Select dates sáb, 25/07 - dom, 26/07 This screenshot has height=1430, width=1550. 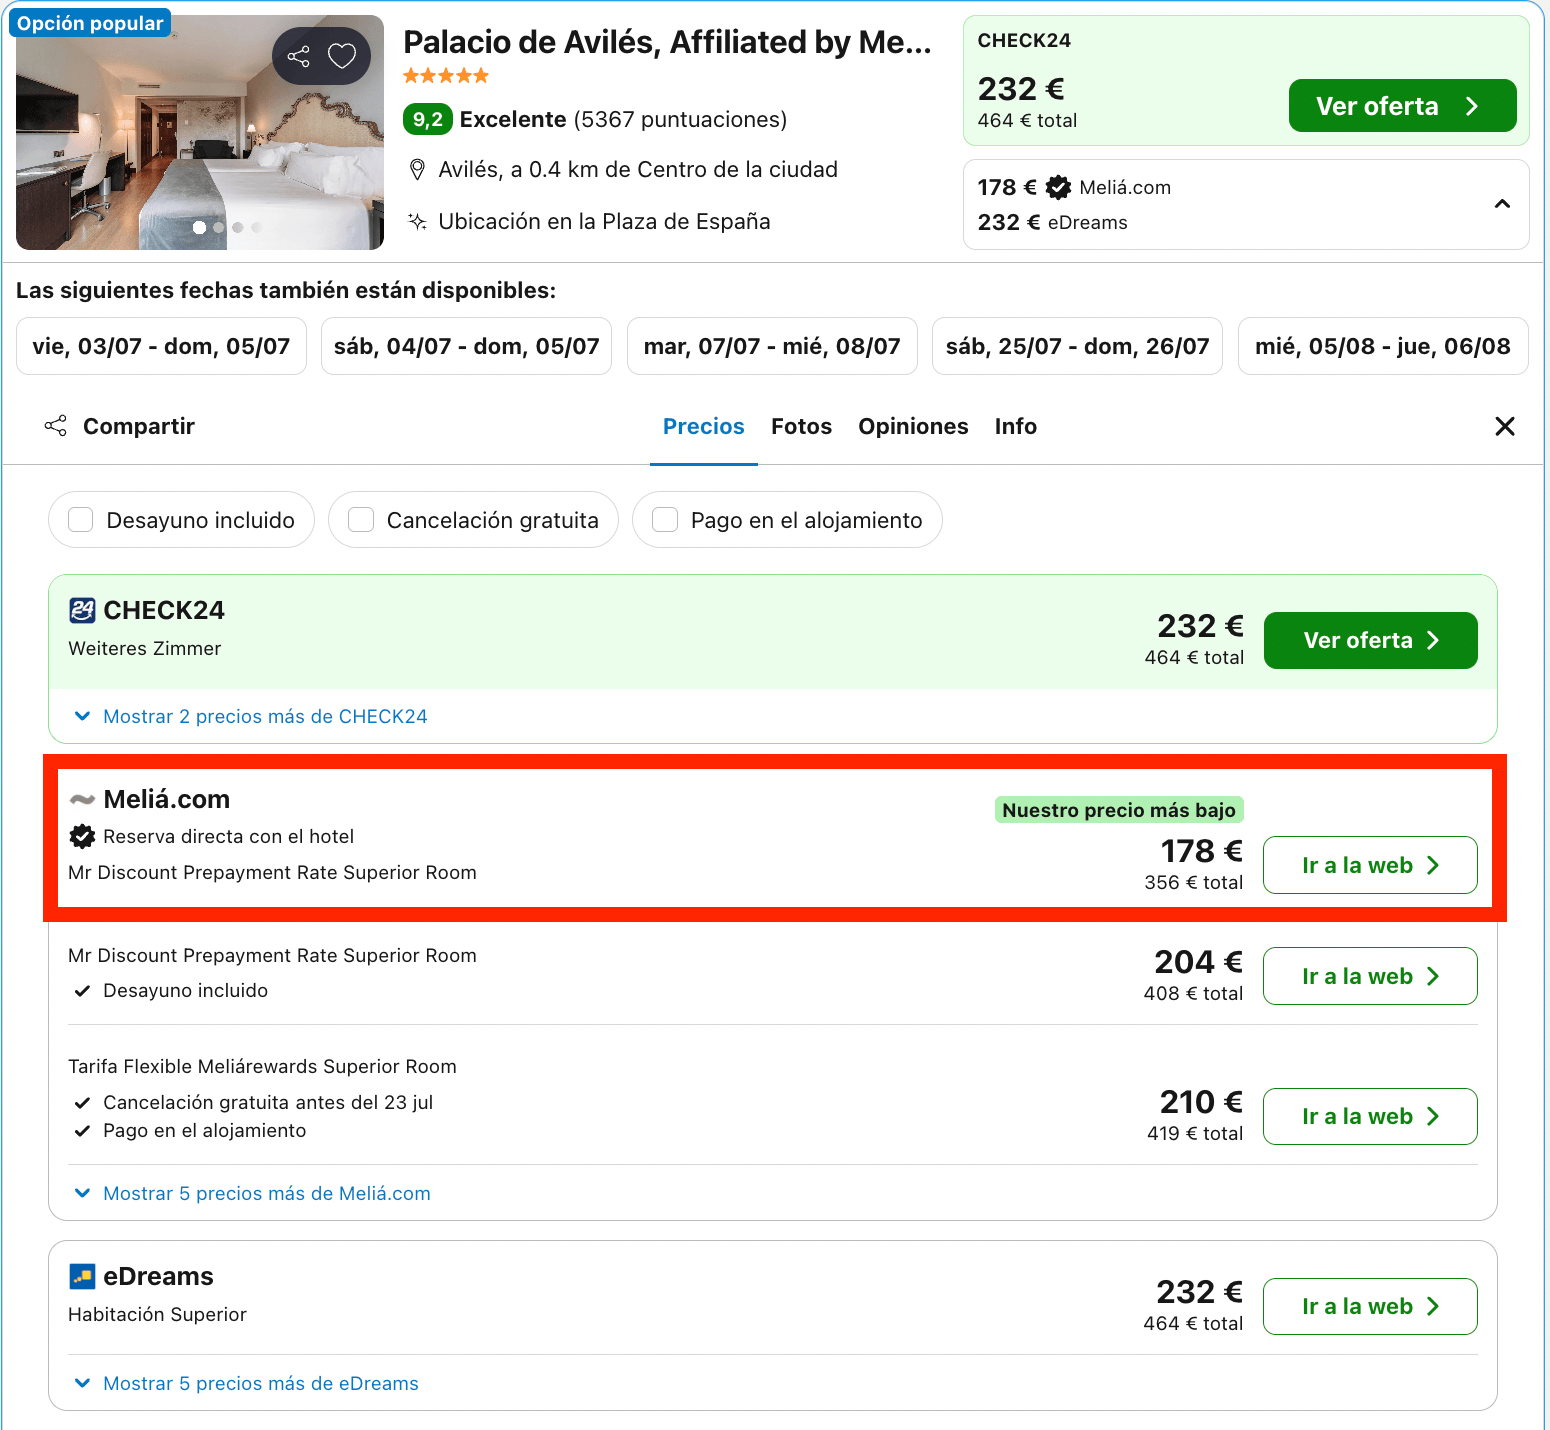click(x=1077, y=346)
